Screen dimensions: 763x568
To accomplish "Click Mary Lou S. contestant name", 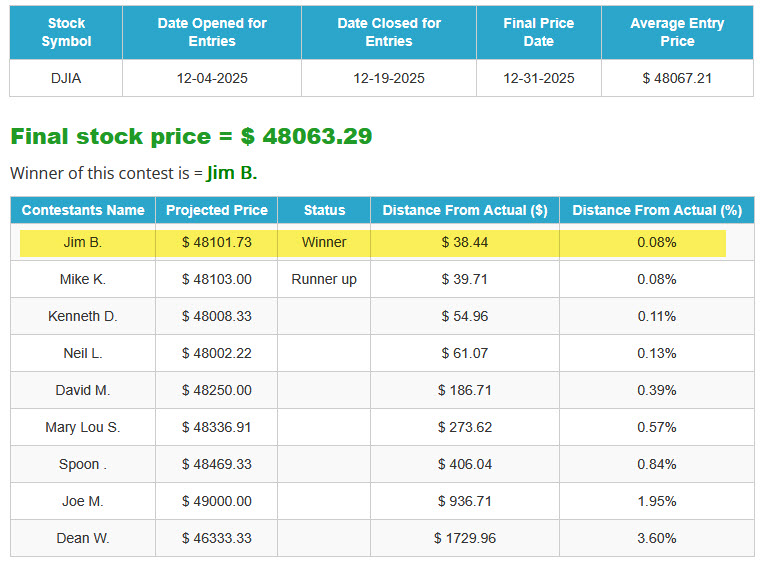I will [82, 427].
